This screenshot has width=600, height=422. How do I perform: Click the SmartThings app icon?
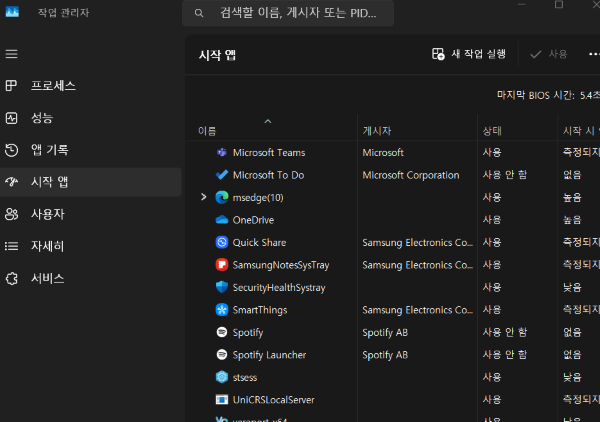point(222,310)
